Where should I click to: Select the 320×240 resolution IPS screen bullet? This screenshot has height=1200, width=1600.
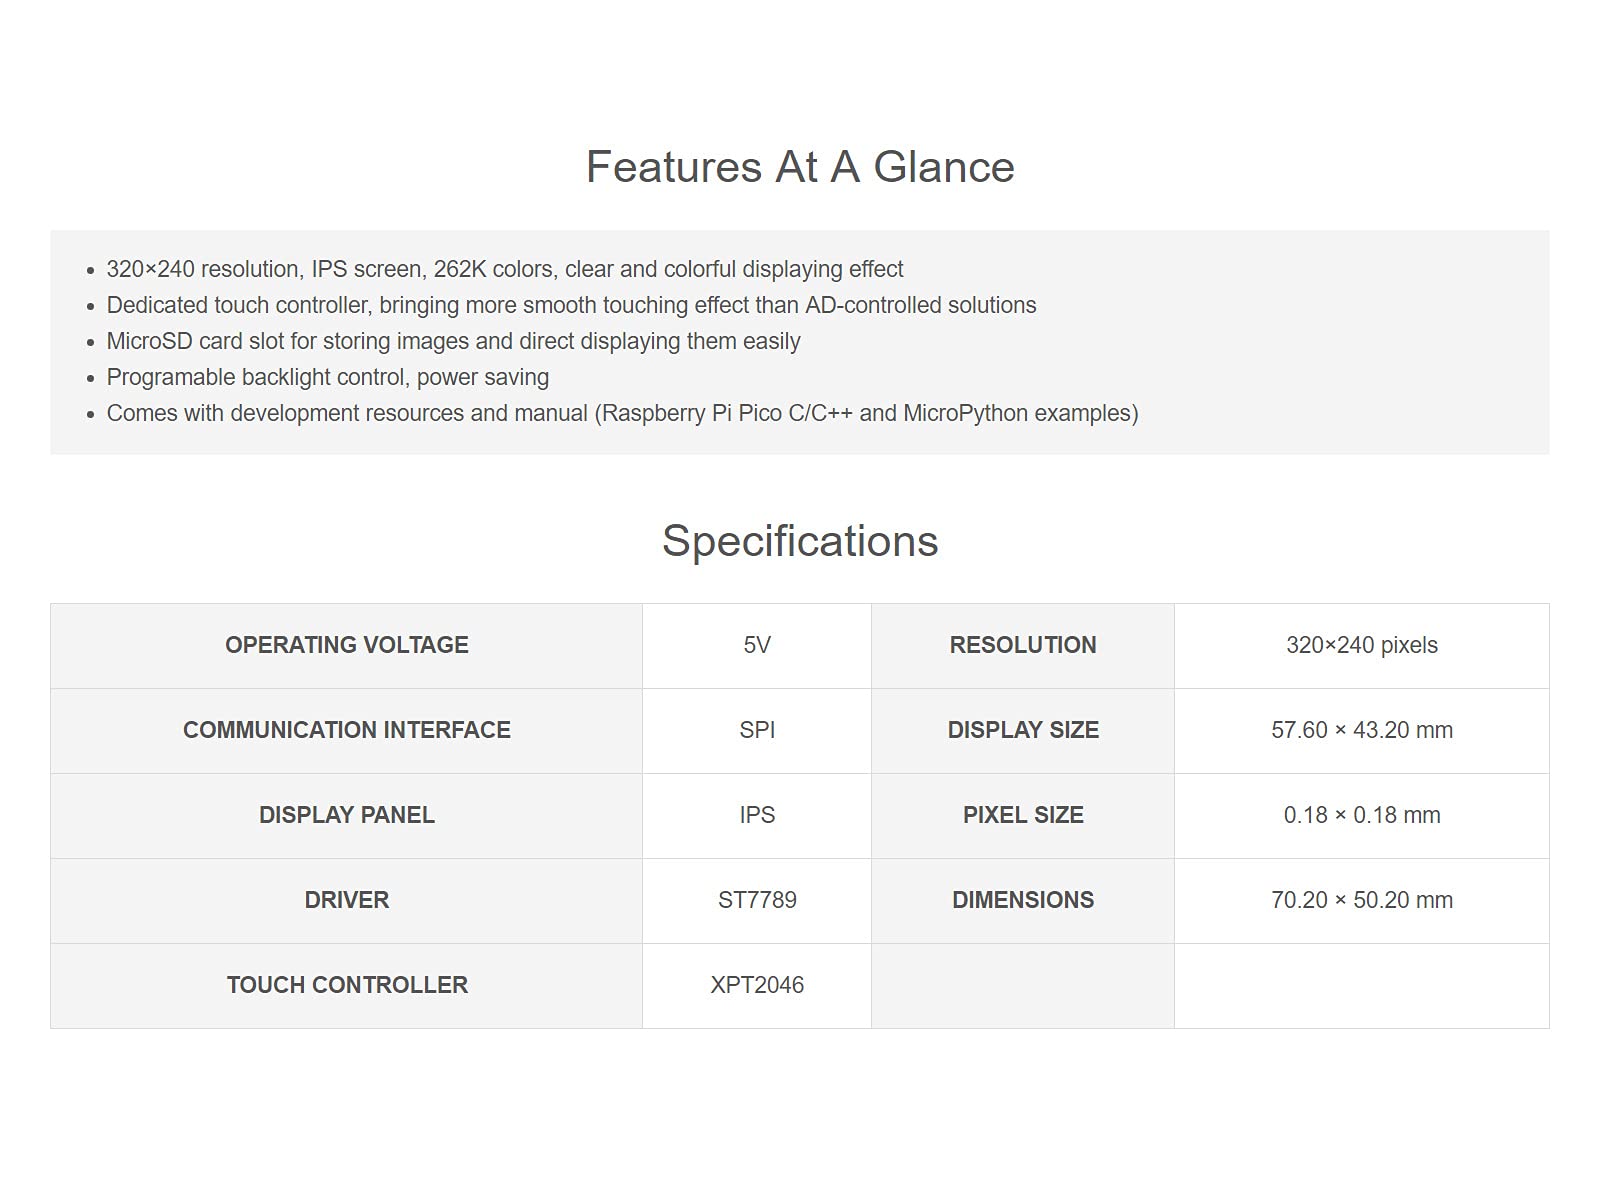point(505,269)
